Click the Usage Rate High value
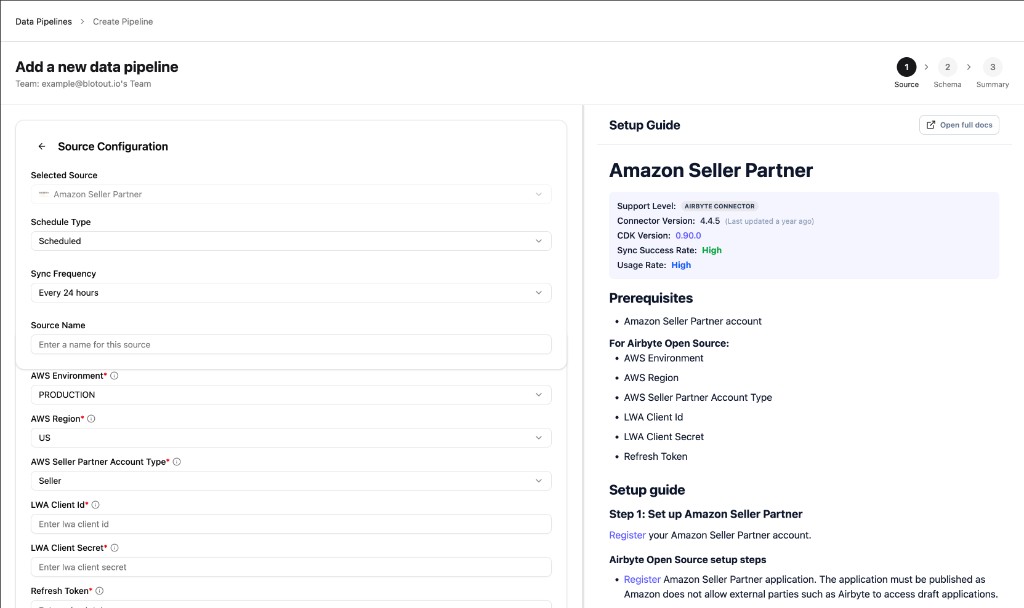 click(681, 265)
